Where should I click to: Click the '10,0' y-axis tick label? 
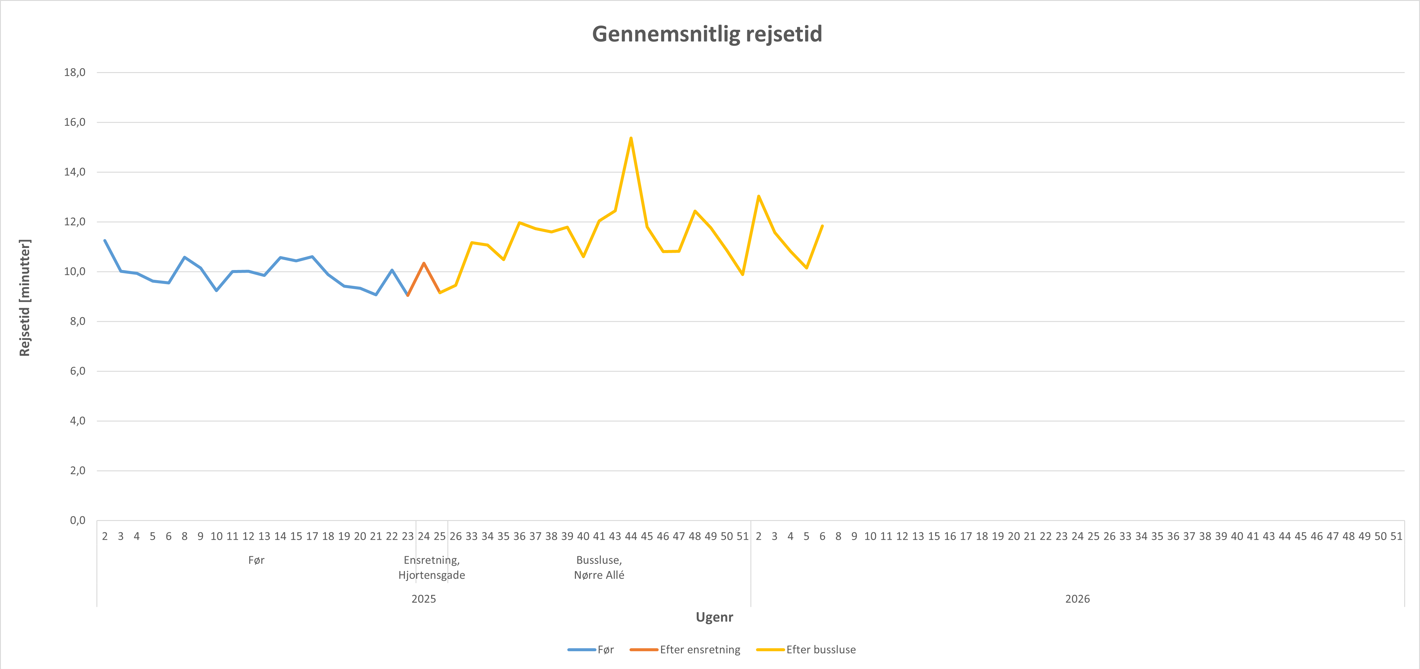[74, 272]
